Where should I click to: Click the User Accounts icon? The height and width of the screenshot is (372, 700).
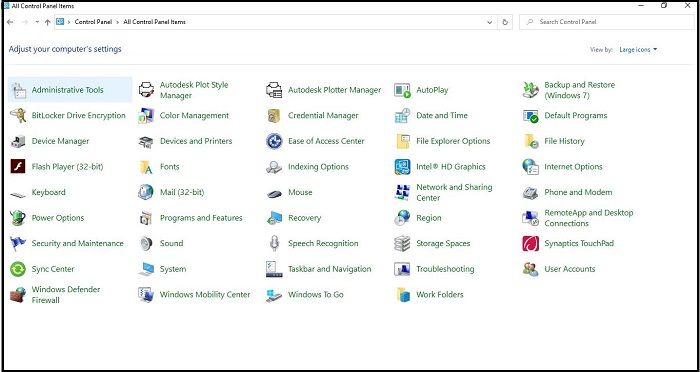[530, 269]
